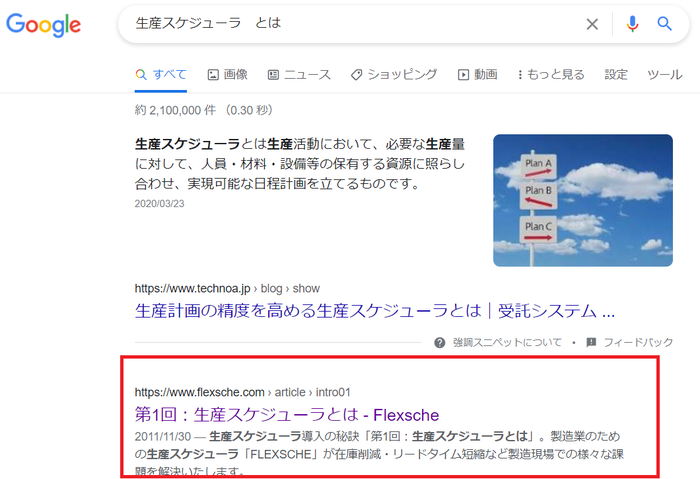Switch to the ニュース tab
The width and height of the screenshot is (700, 479).
pos(299,74)
